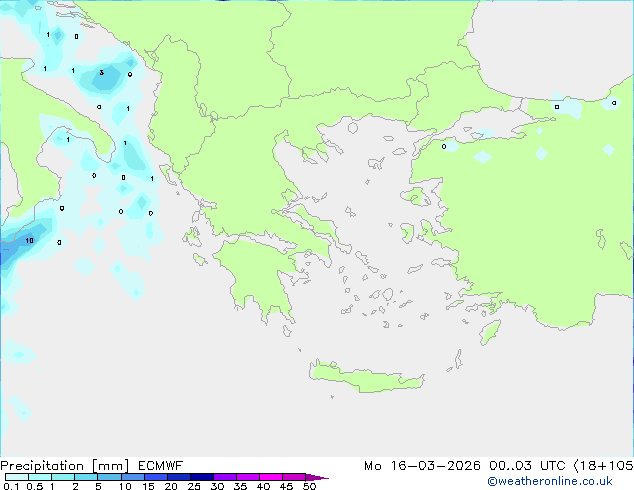Viewport: 634px width, 490px height.
Task: Click the "10" value label on the map
Action: pyautogui.click(x=29, y=241)
